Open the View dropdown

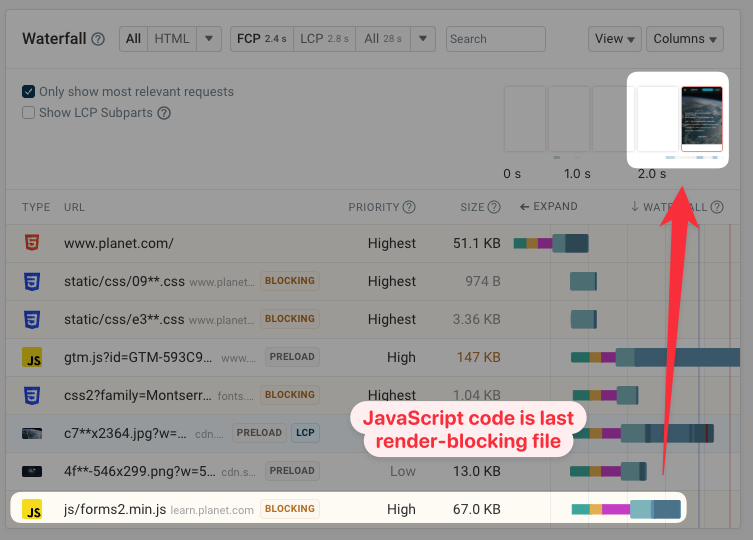pyautogui.click(x=616, y=39)
